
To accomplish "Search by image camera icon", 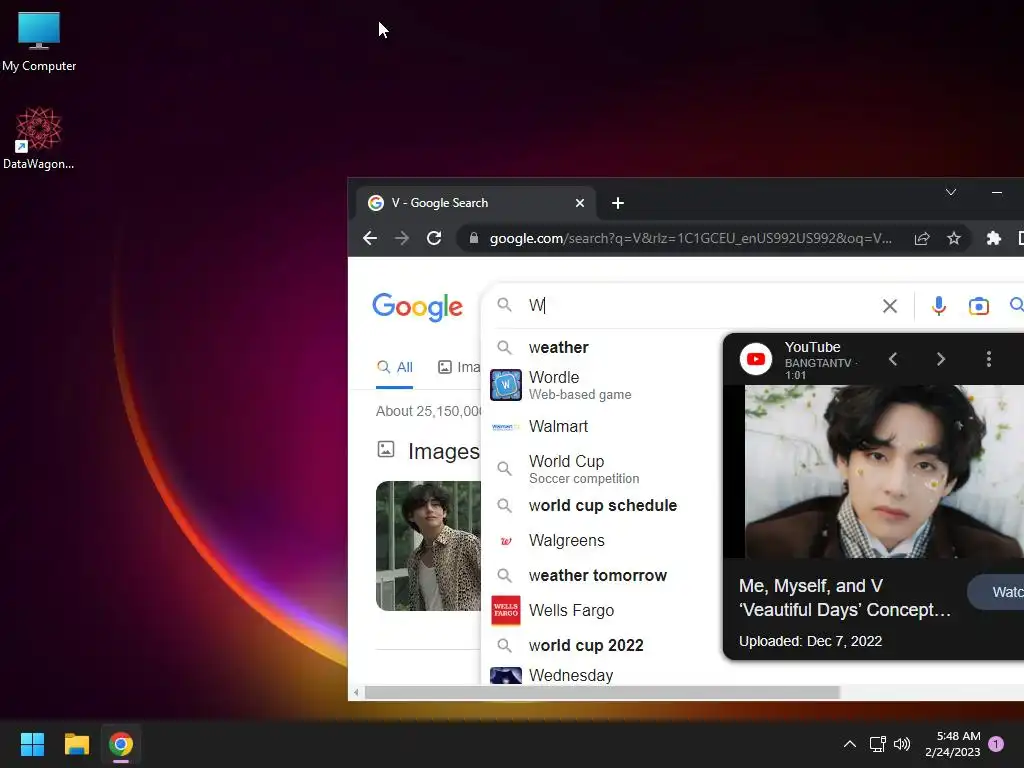I will (978, 306).
